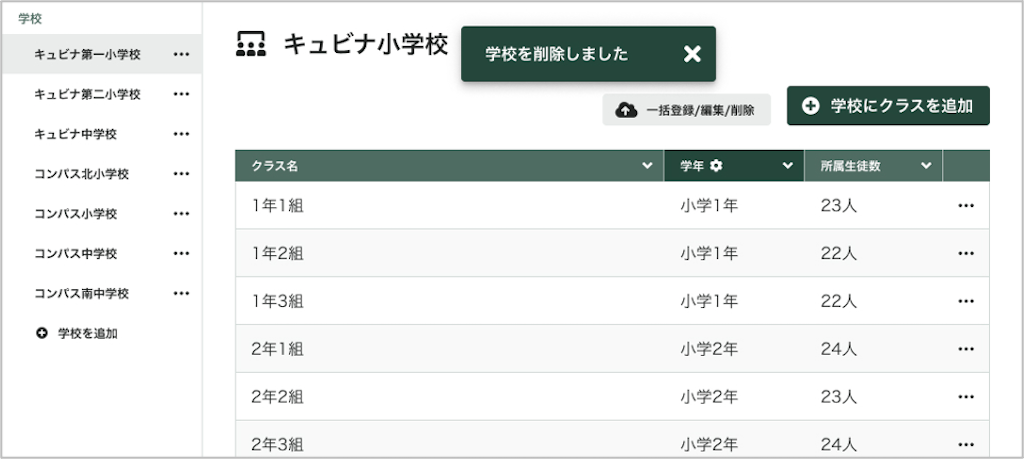Screen dimensions: 1024x459
Task: Click the 2年2組 class name
Action: click(x=278, y=396)
